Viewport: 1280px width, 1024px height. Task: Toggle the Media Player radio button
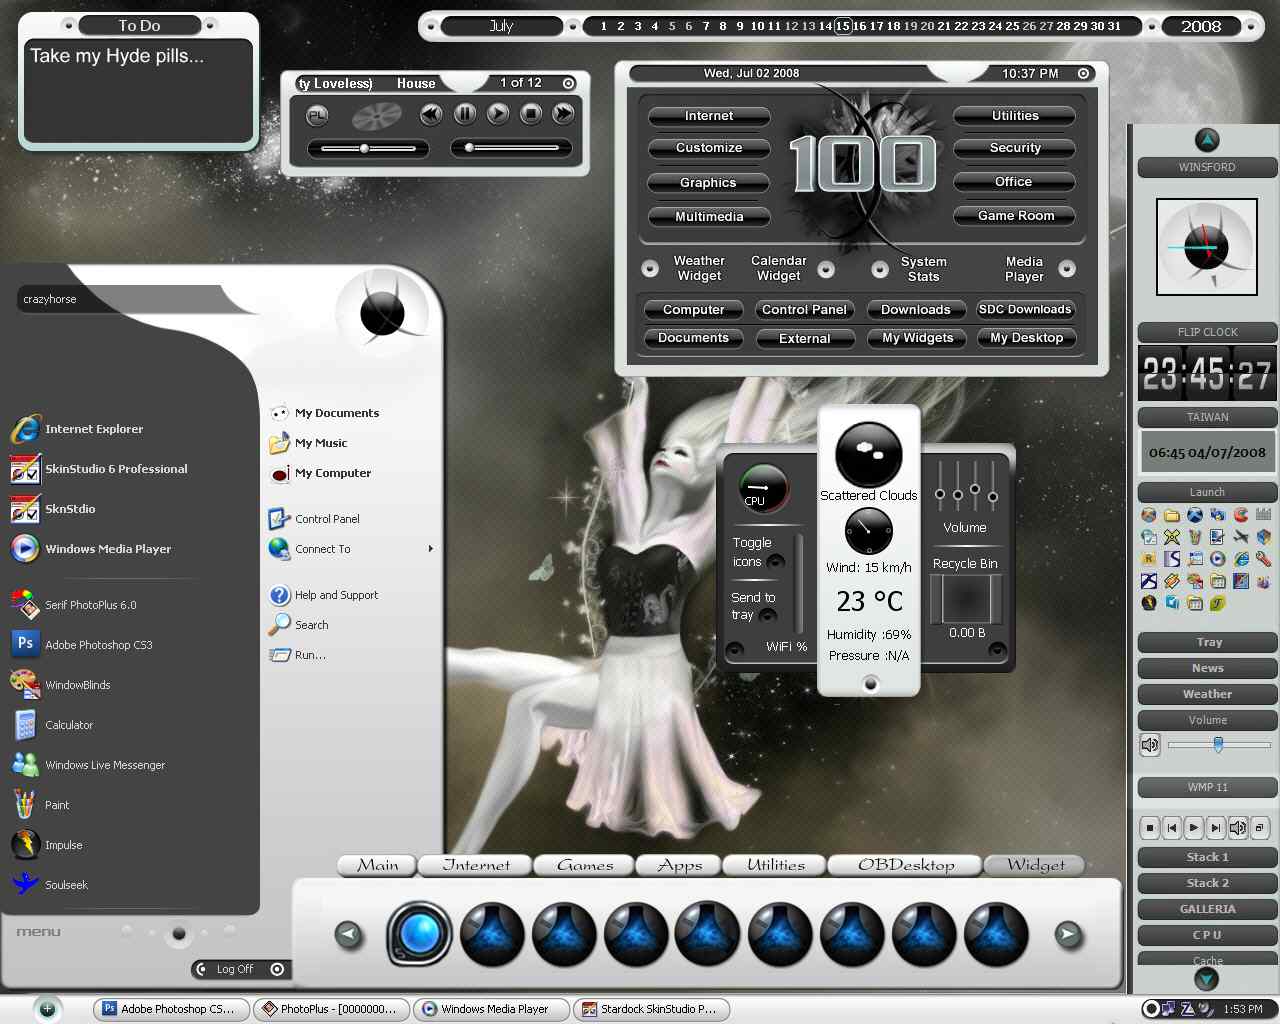click(1067, 268)
